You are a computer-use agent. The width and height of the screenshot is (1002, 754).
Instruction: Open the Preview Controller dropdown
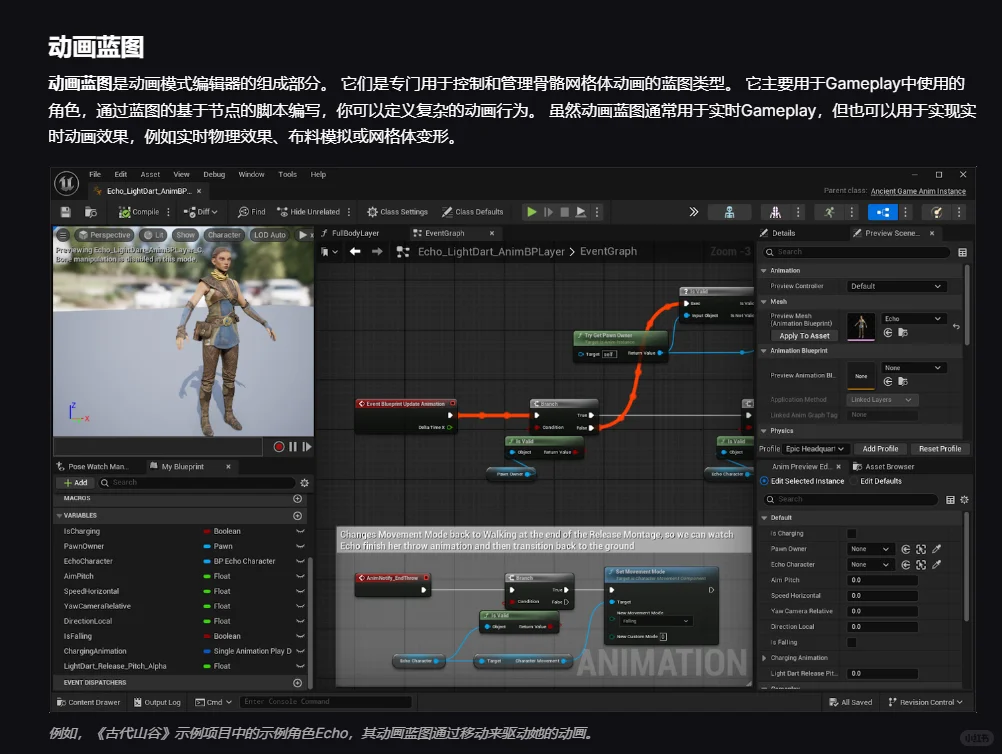click(x=897, y=285)
